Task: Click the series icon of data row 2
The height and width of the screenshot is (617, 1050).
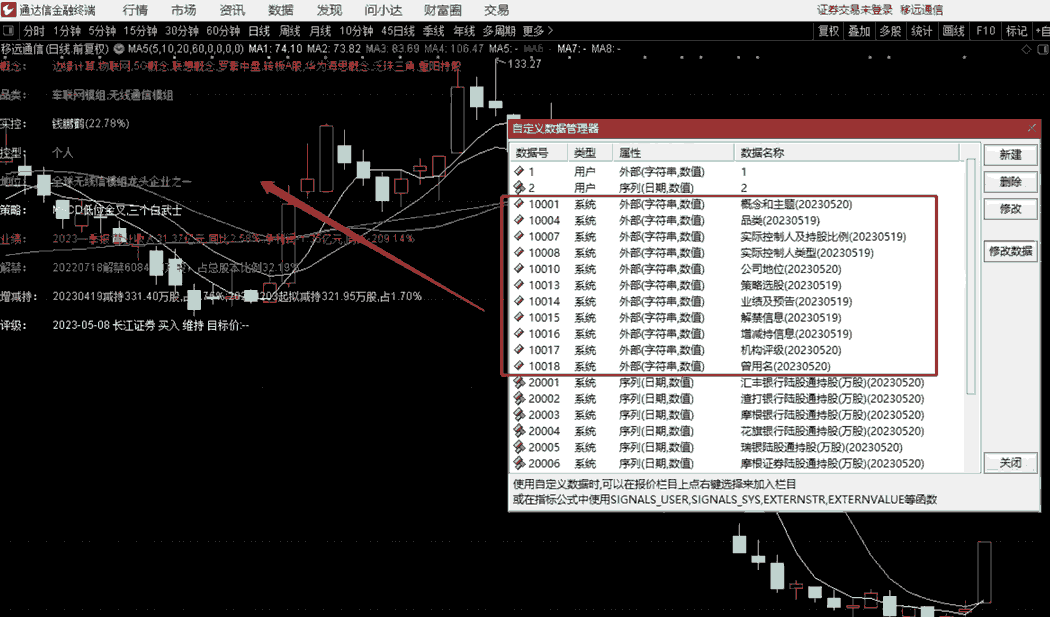Action: [519, 188]
